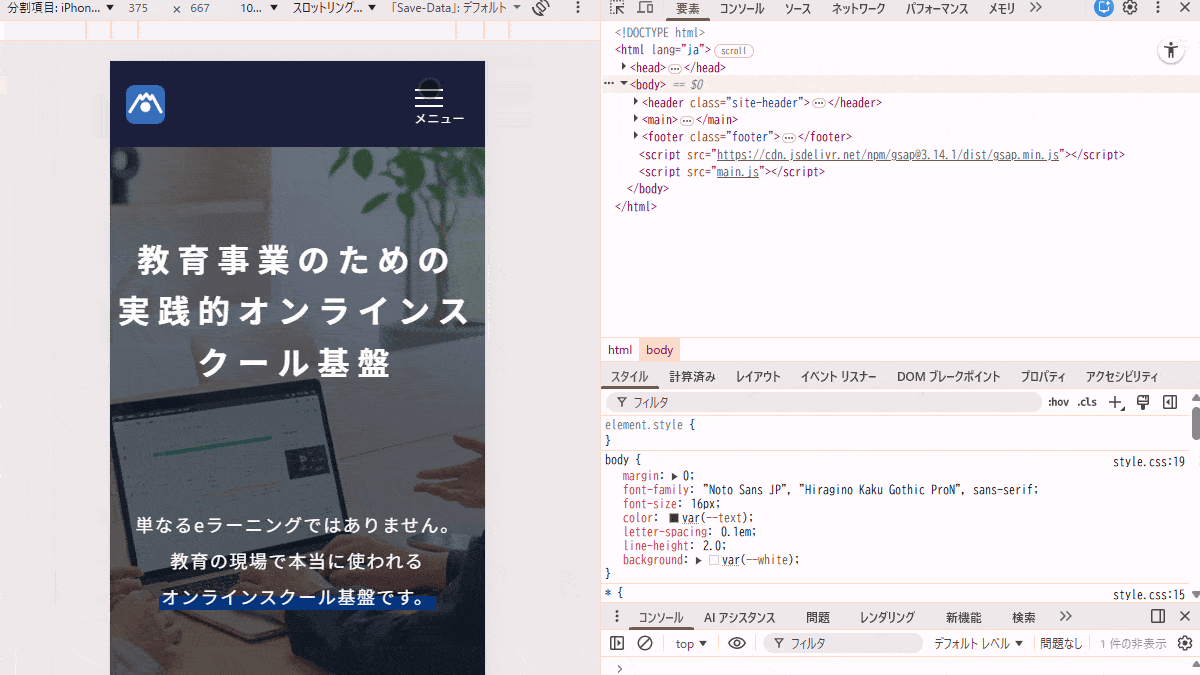
Task: Toggle the device toolbar icon
Action: click(646, 9)
